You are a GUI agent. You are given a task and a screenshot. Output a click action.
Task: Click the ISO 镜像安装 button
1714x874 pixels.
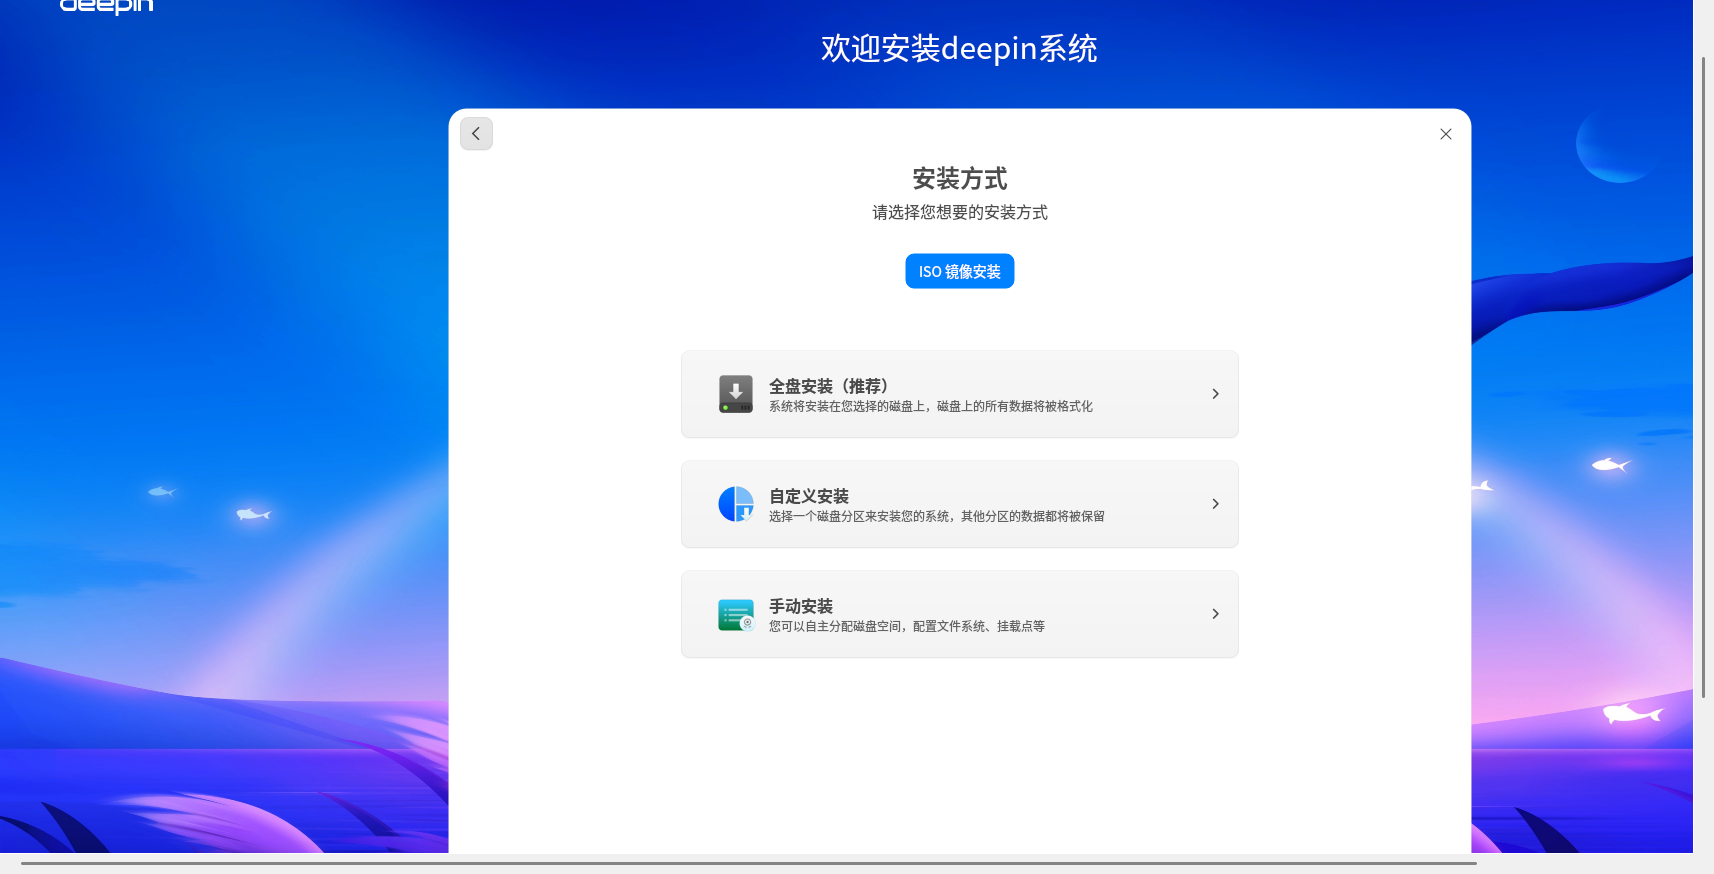click(x=959, y=271)
